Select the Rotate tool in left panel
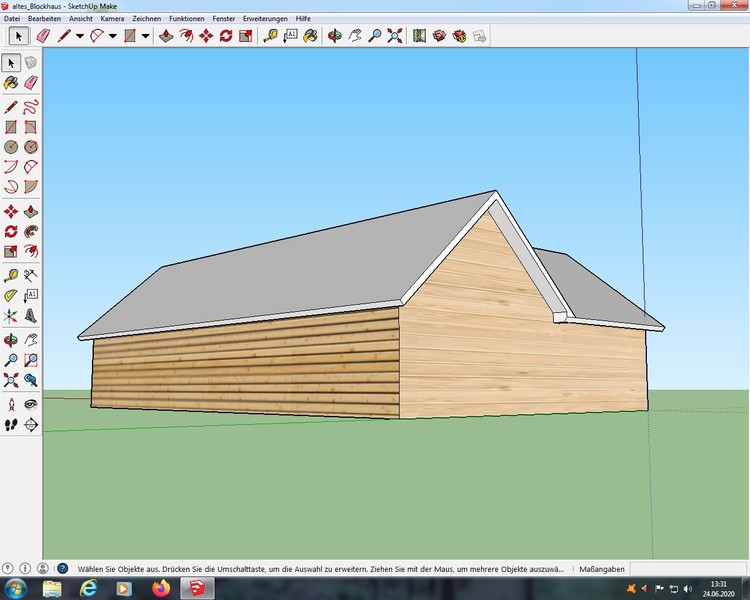The image size is (750, 600). (x=11, y=231)
